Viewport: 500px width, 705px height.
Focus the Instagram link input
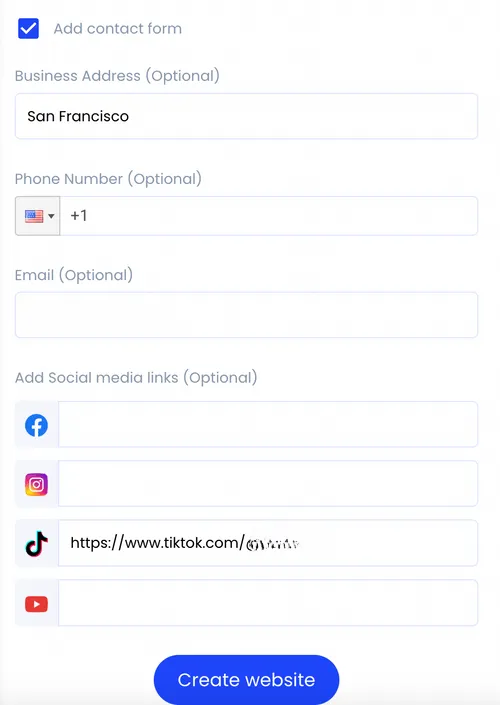268,483
